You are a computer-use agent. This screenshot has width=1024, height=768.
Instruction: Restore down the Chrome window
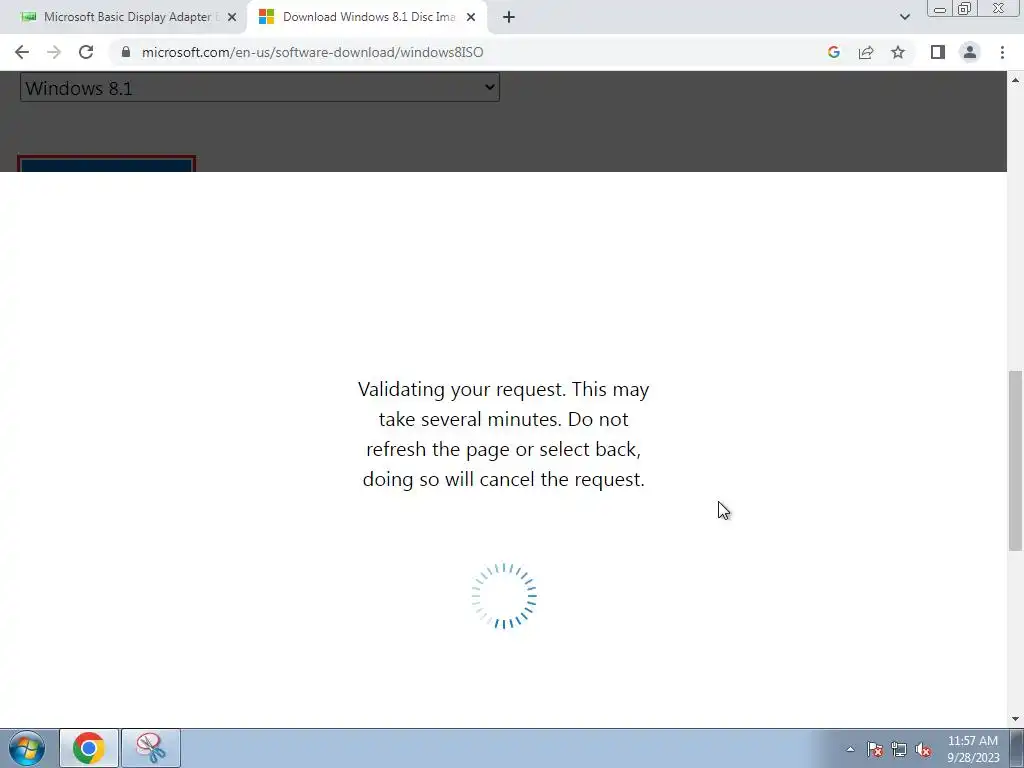(x=965, y=9)
